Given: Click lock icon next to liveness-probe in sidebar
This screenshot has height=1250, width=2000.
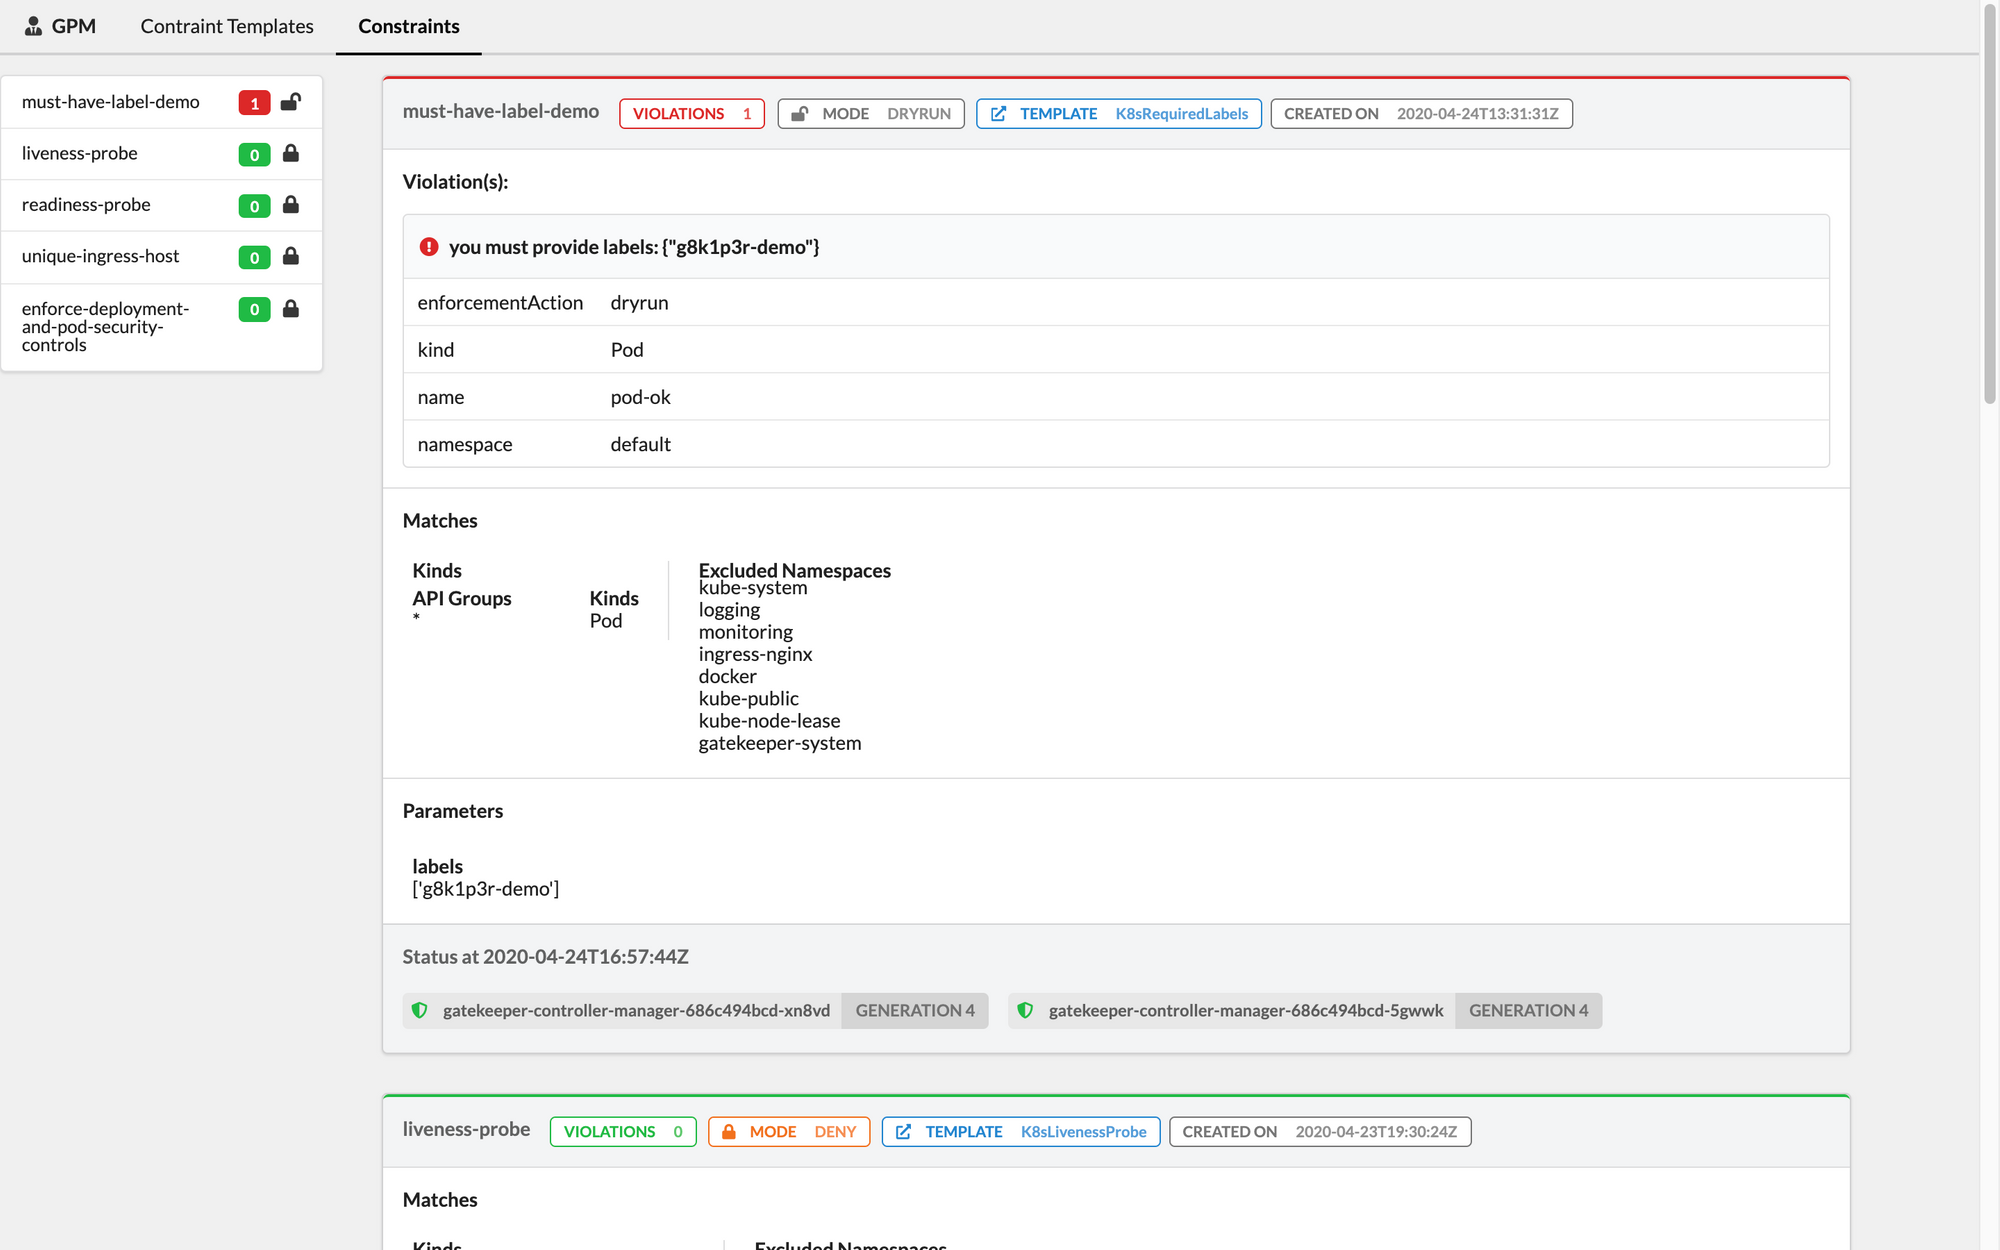Looking at the screenshot, I should click(x=291, y=153).
